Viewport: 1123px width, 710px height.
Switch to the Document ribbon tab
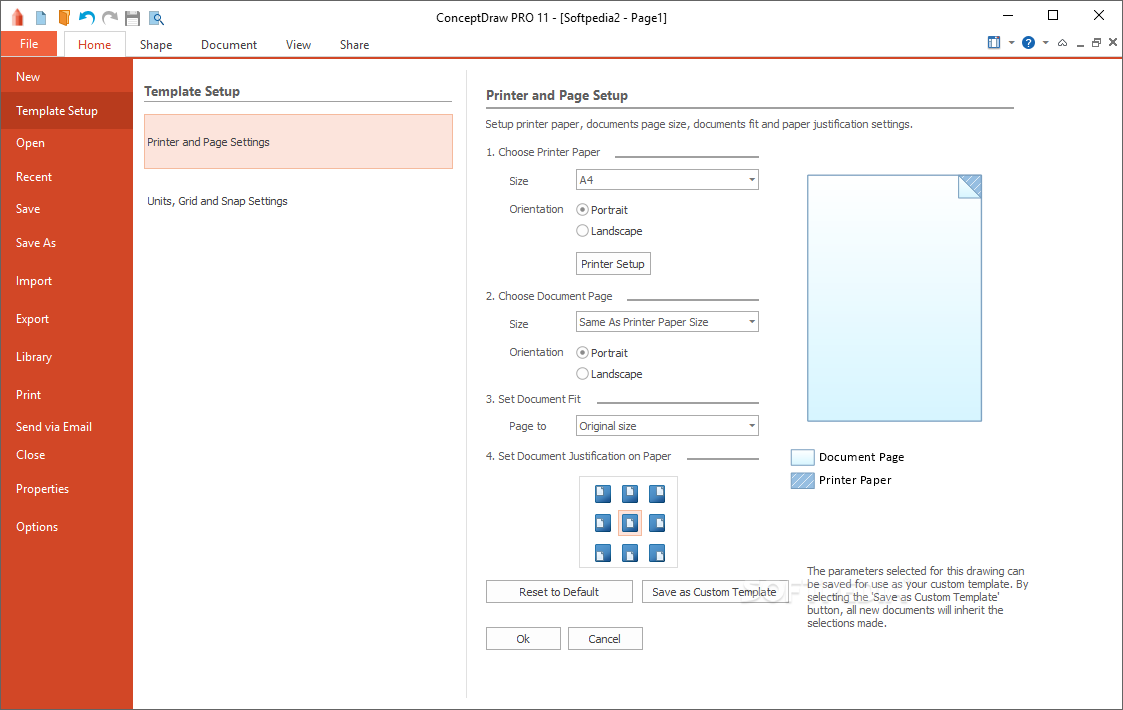click(229, 44)
